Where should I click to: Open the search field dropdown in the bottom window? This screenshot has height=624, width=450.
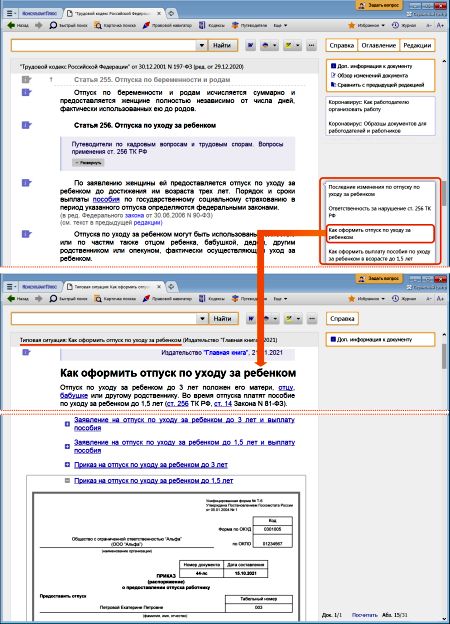pyautogui.click(x=202, y=318)
